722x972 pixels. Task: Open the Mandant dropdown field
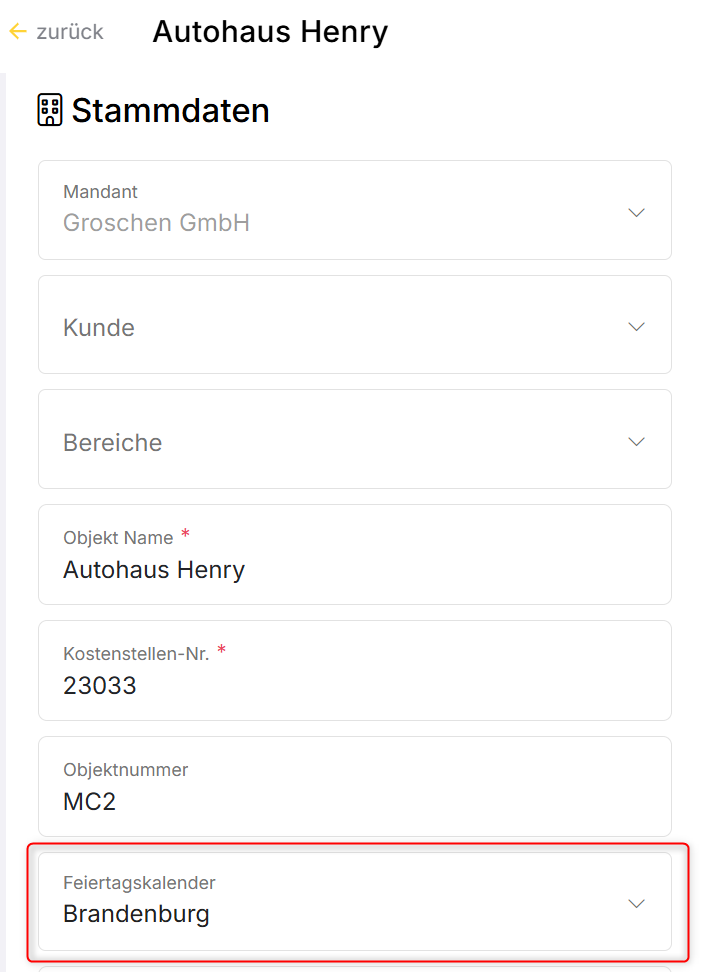pyautogui.click(x=340, y=210)
